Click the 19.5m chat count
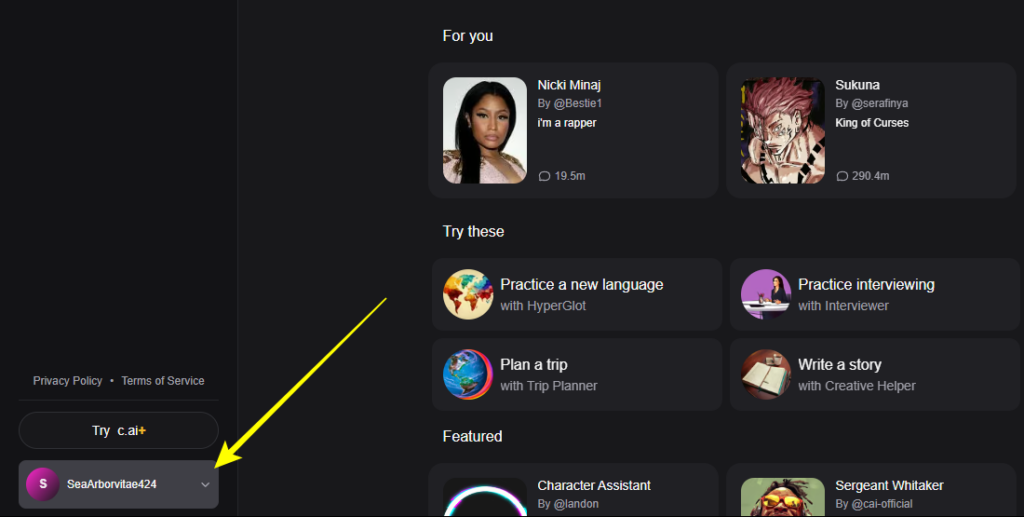The image size is (1024, 517). (x=569, y=176)
